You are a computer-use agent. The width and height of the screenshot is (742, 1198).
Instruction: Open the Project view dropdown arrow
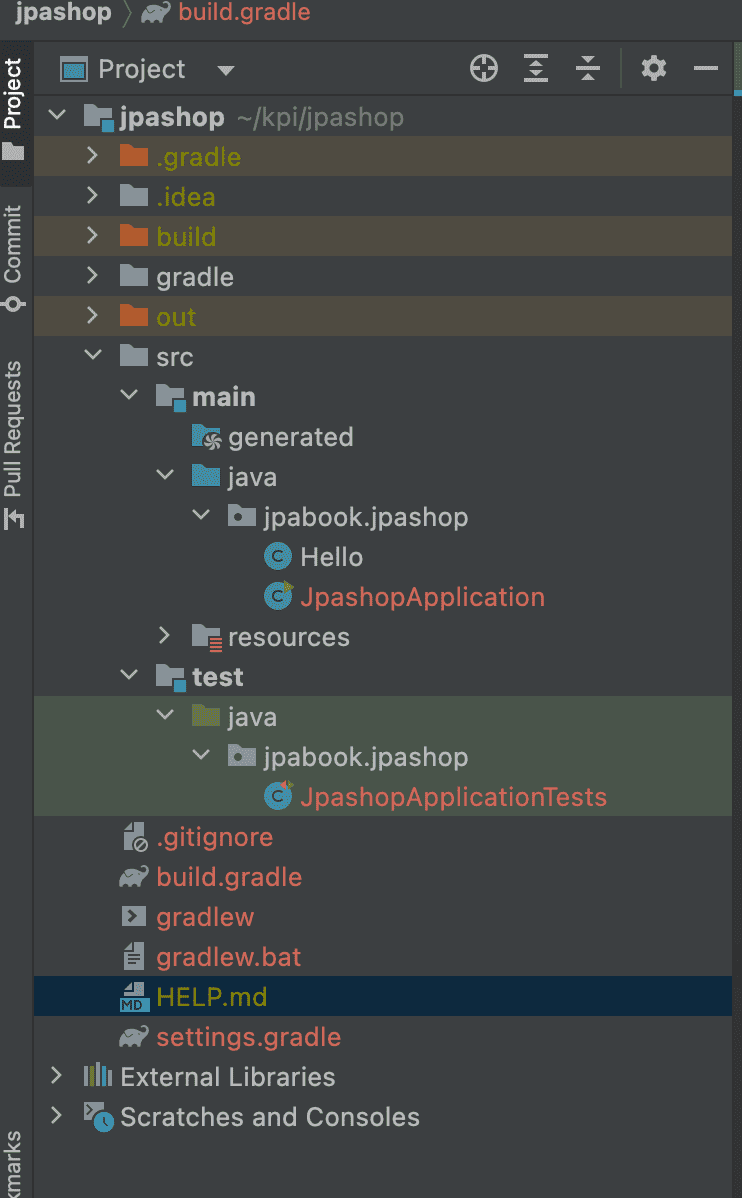pyautogui.click(x=226, y=70)
